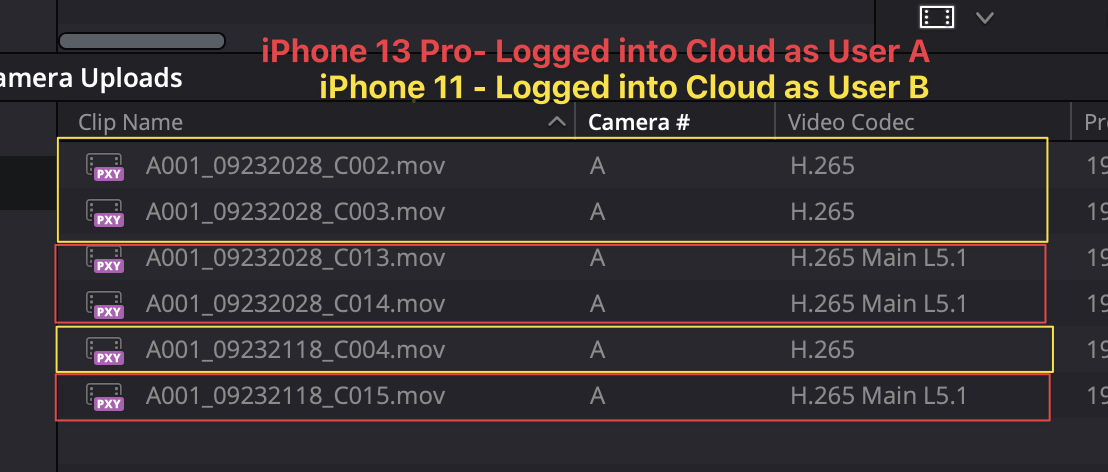The image size is (1108, 472).
Task: Sort by the Clip Name column header
Action: coord(131,122)
